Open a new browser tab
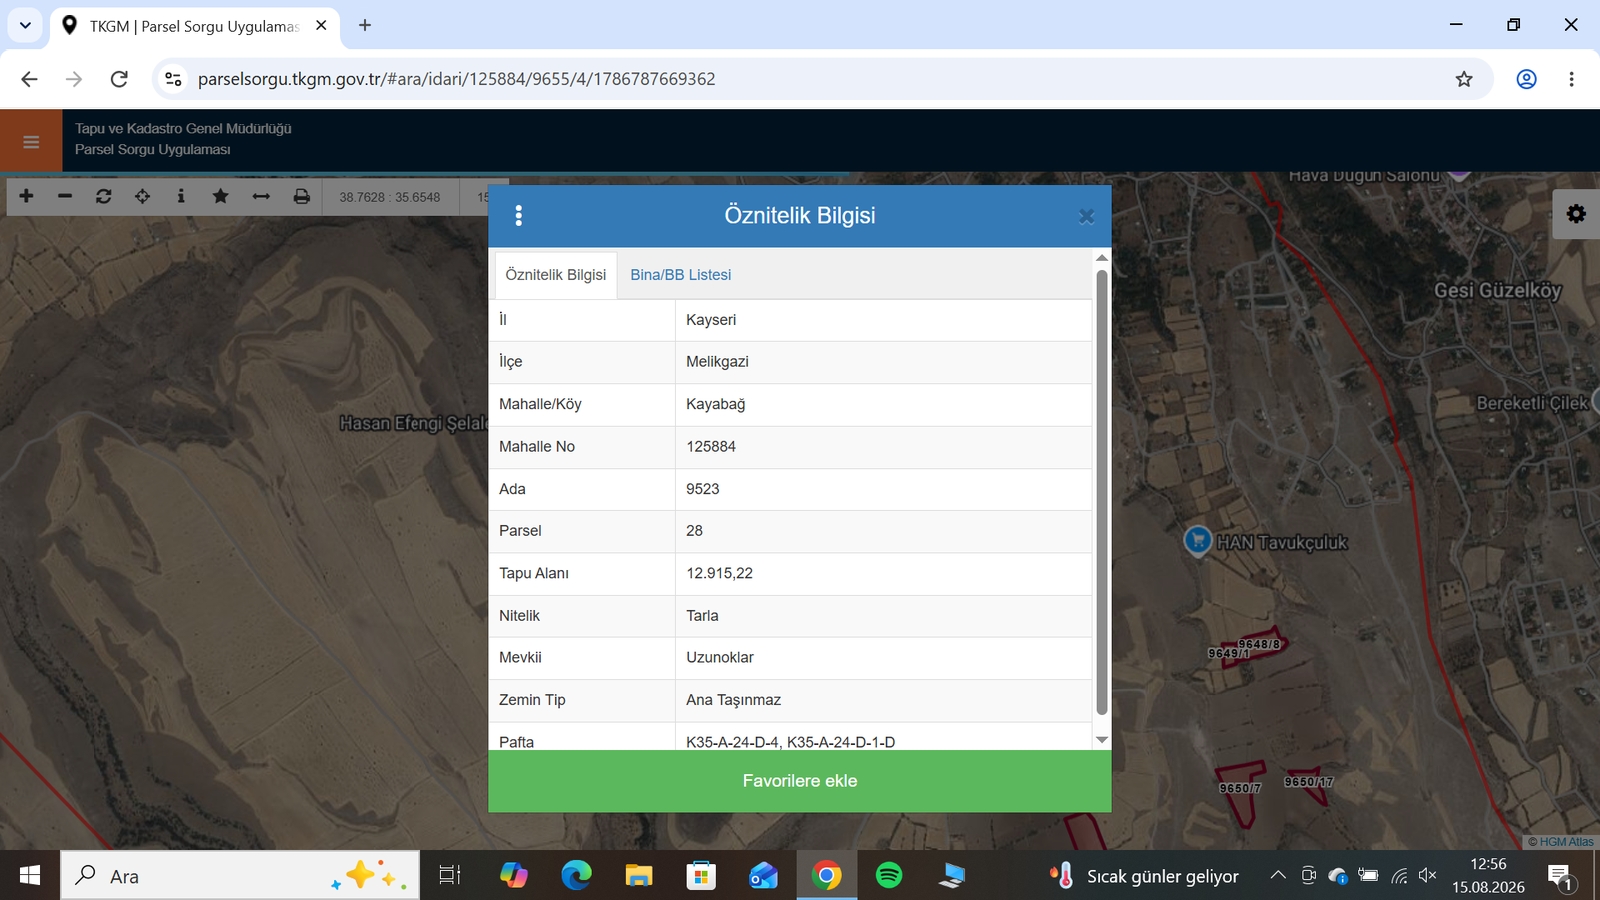This screenshot has width=1600, height=900. [x=365, y=25]
